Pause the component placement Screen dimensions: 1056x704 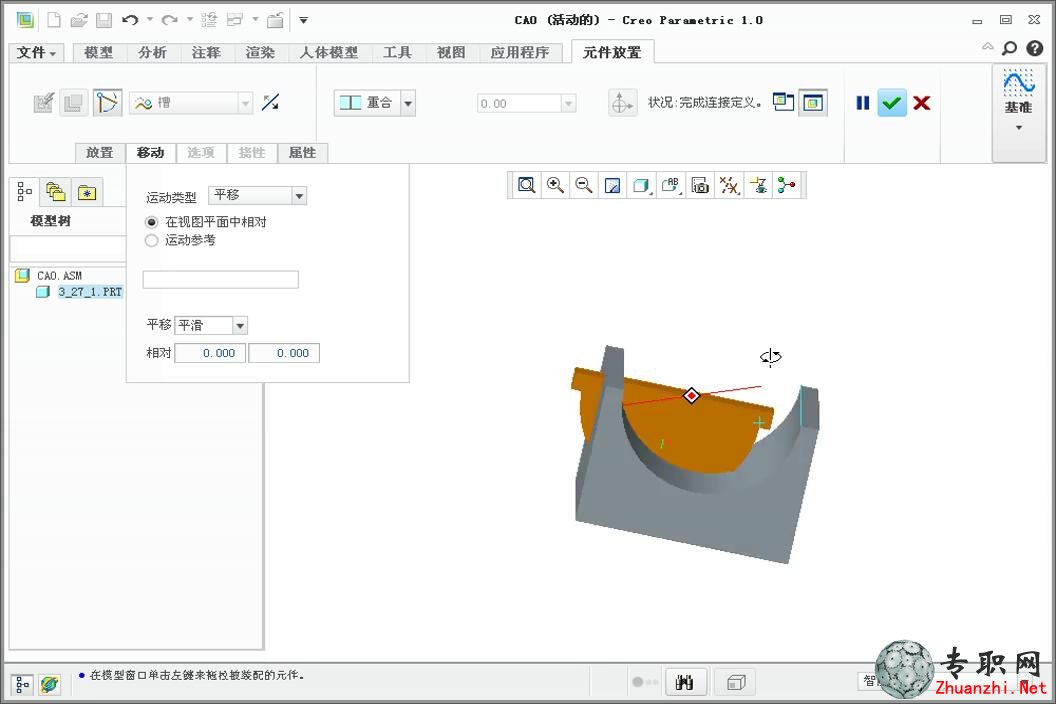(x=863, y=103)
